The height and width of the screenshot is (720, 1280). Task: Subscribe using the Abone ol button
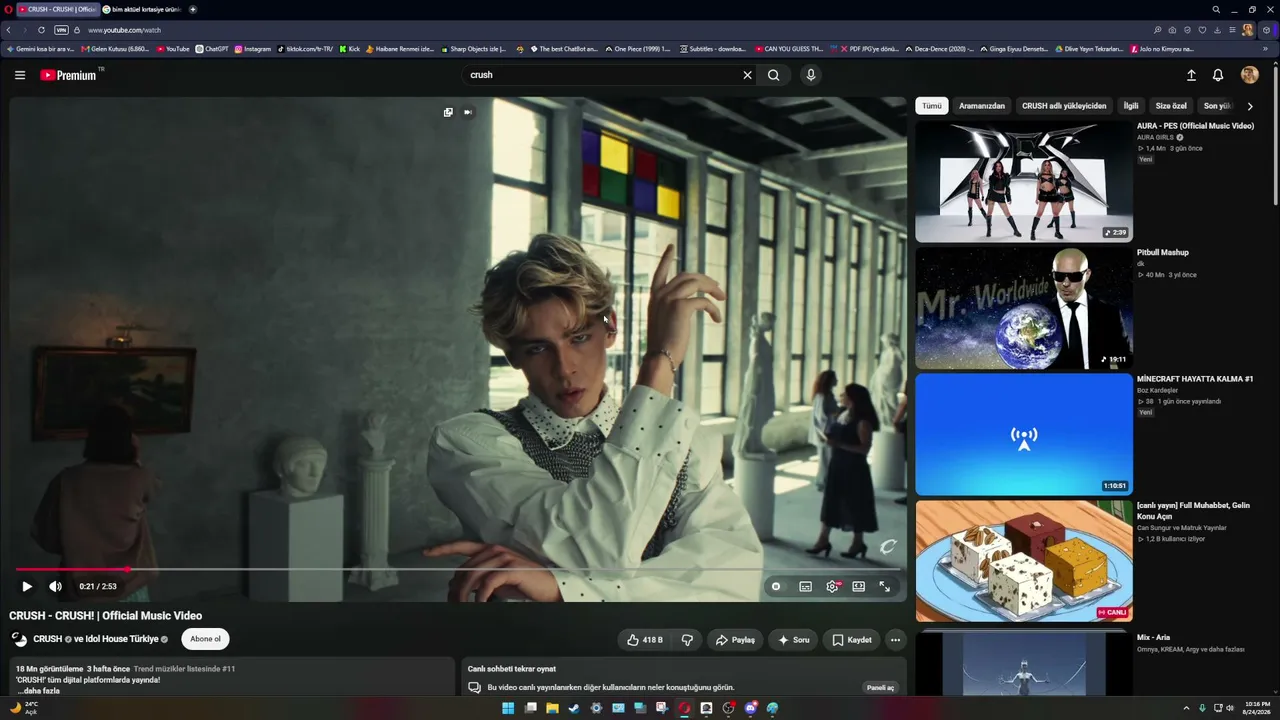tap(205, 639)
